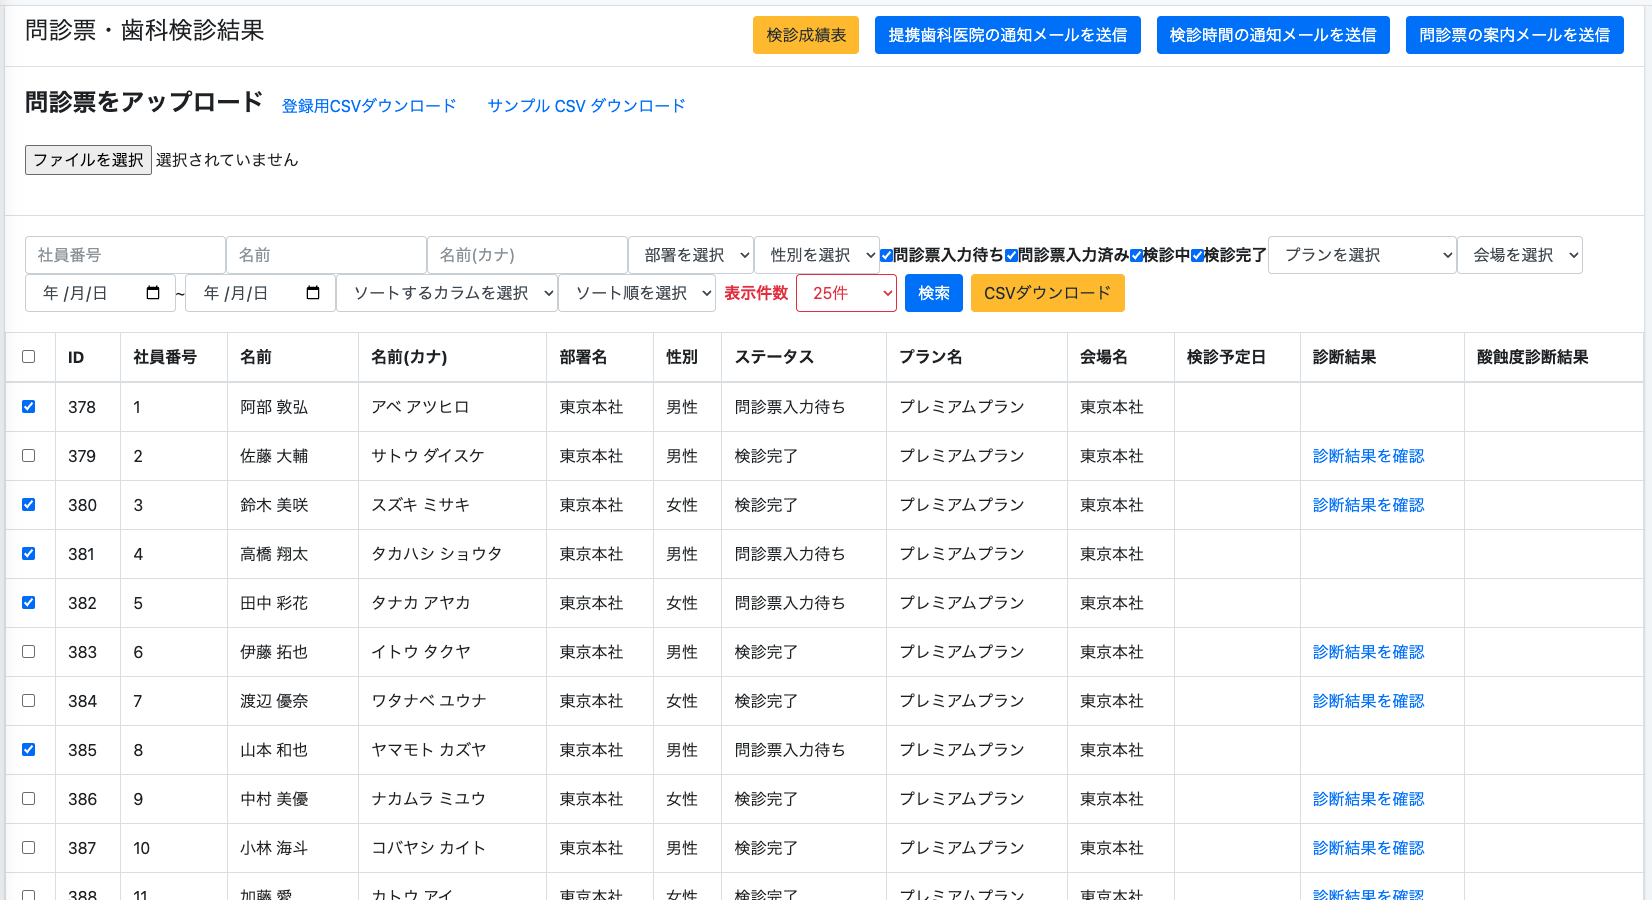The width and height of the screenshot is (1652, 900).
Task: Click the 検診成績表 button
Action: (x=806, y=35)
